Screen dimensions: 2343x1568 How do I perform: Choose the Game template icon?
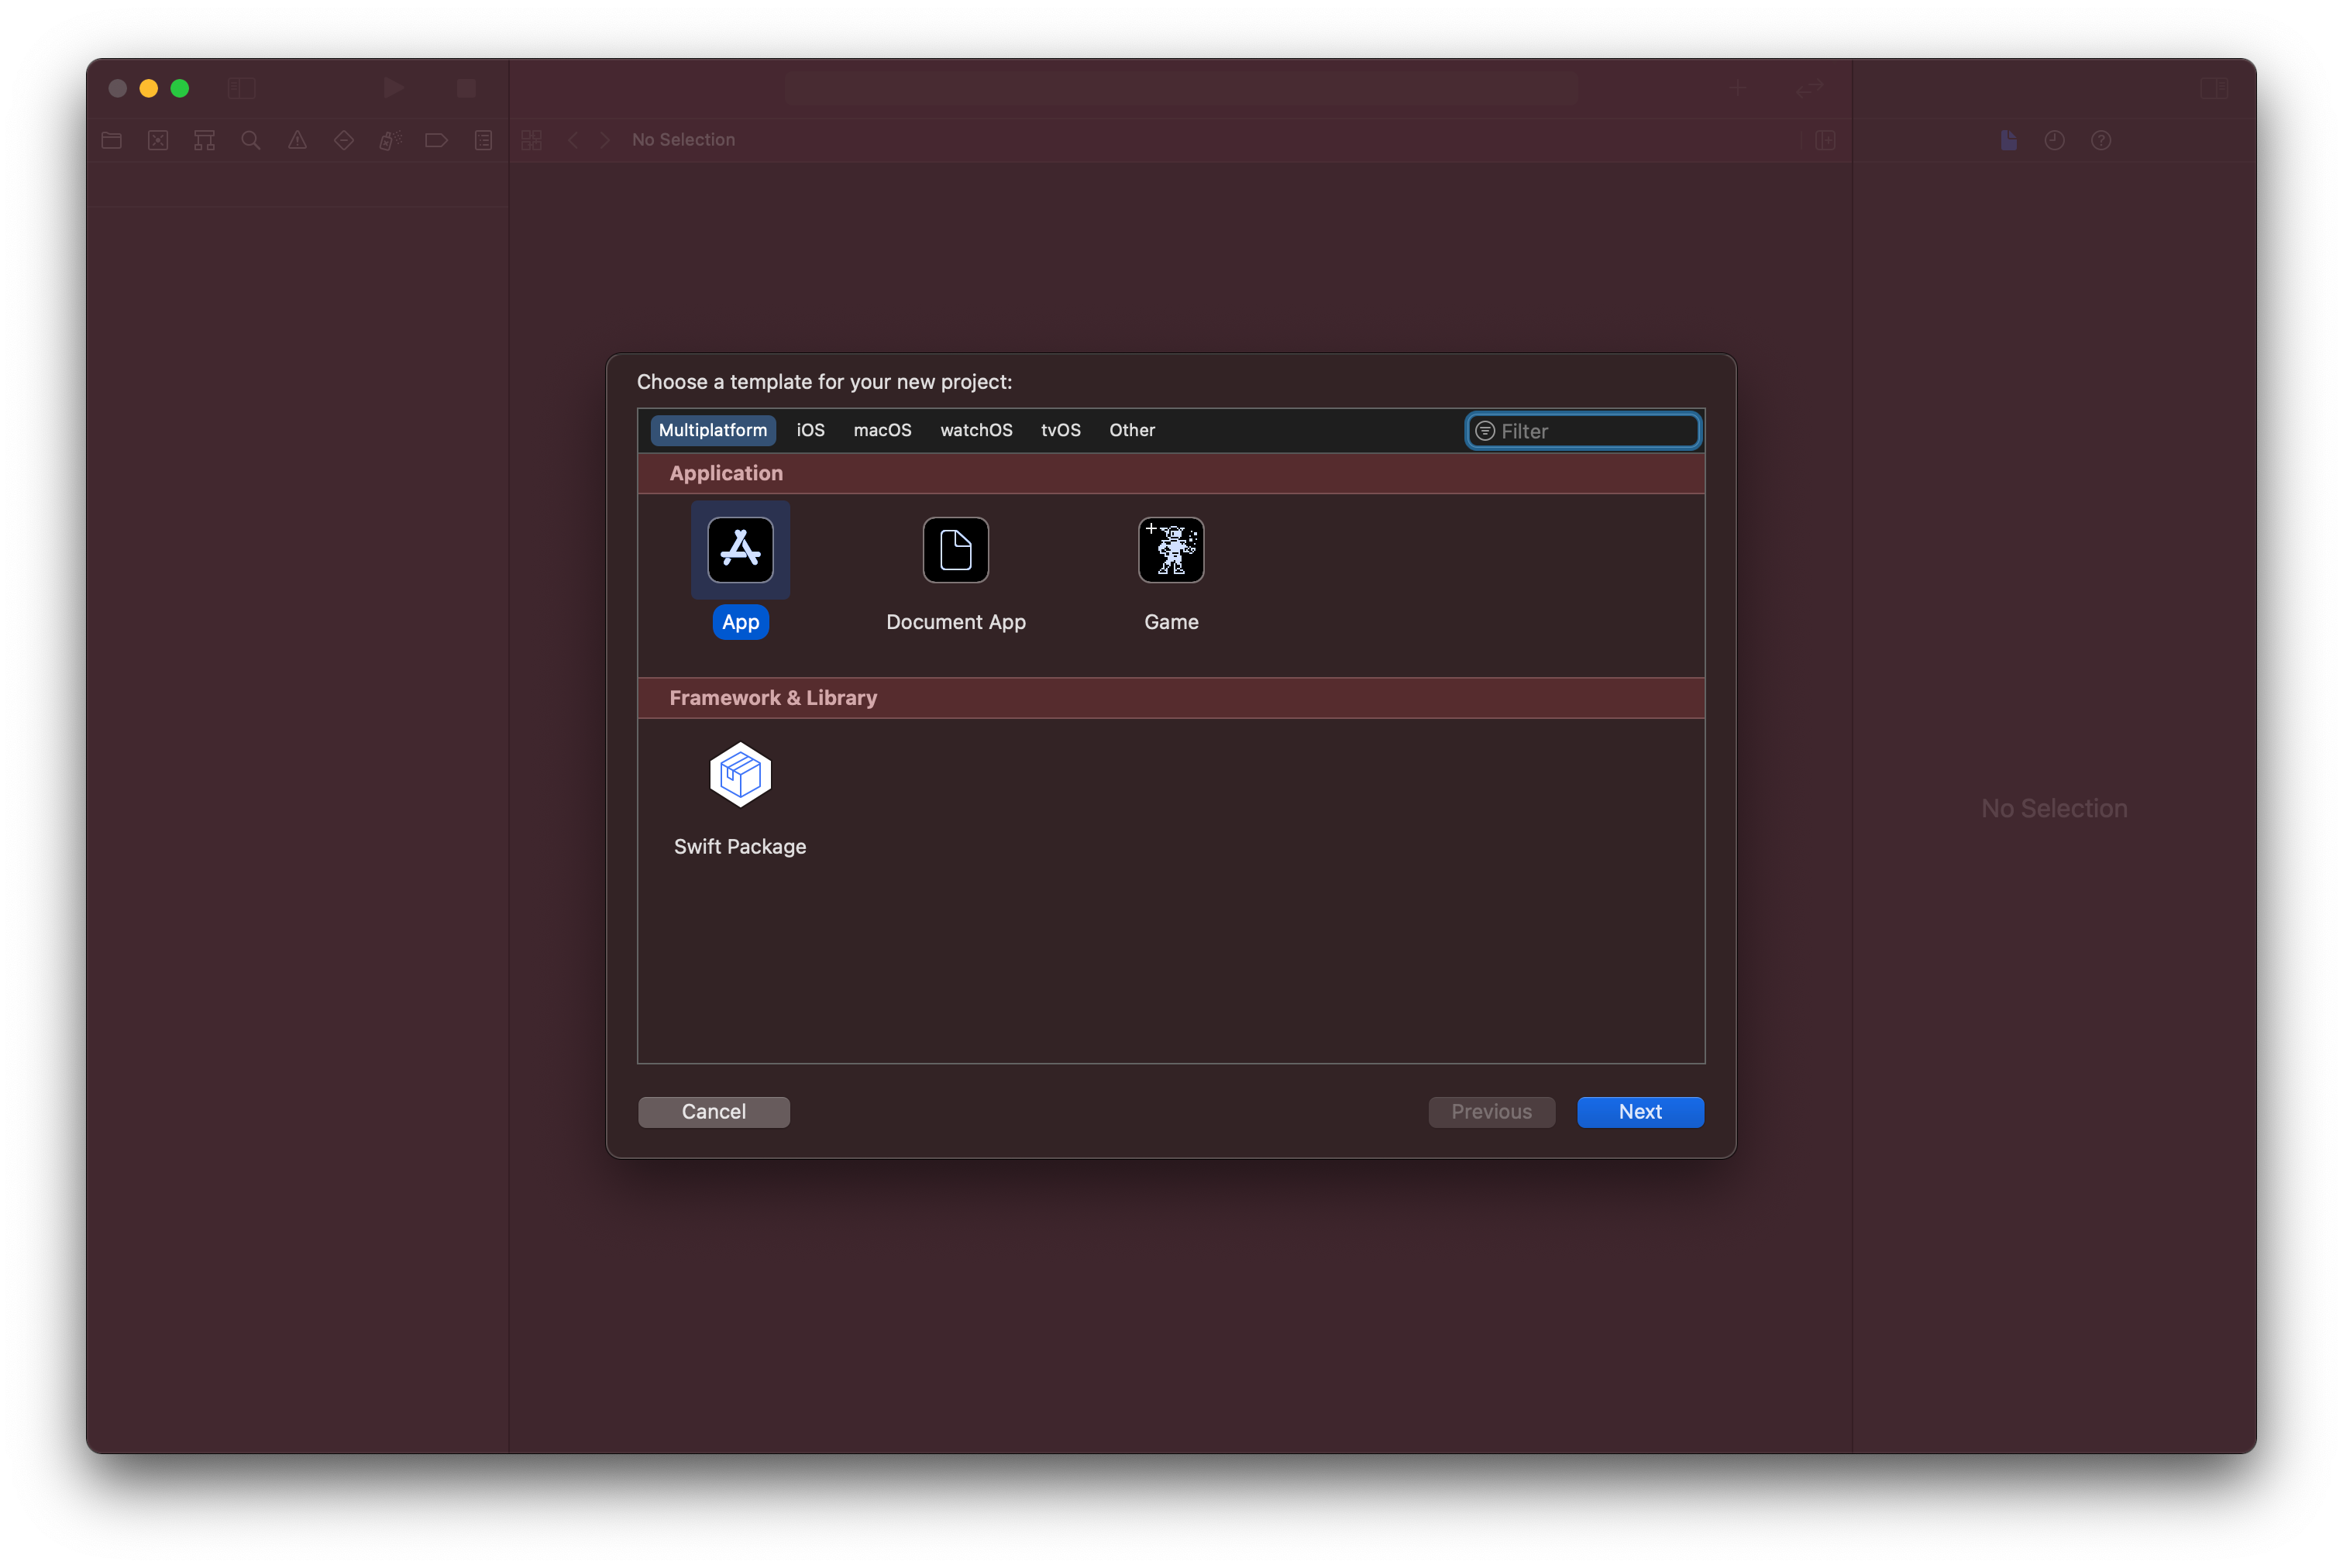(1171, 549)
